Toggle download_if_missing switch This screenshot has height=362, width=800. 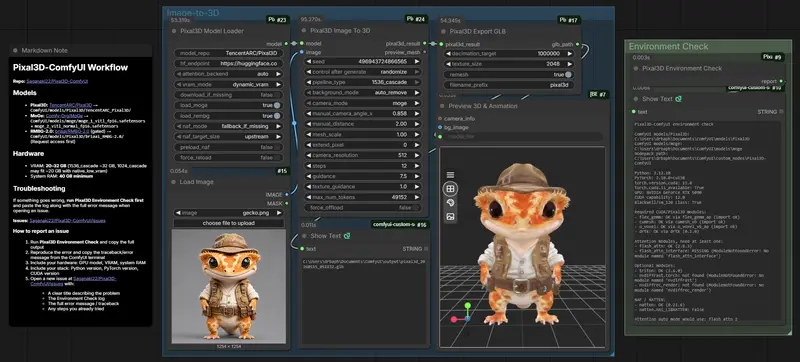277,95
